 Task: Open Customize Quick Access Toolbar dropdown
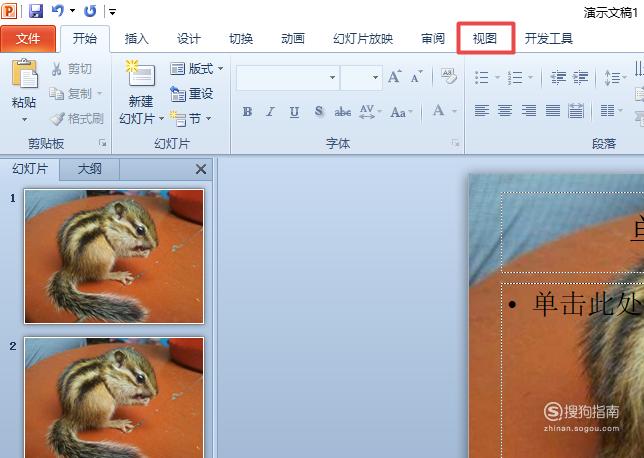(x=112, y=12)
